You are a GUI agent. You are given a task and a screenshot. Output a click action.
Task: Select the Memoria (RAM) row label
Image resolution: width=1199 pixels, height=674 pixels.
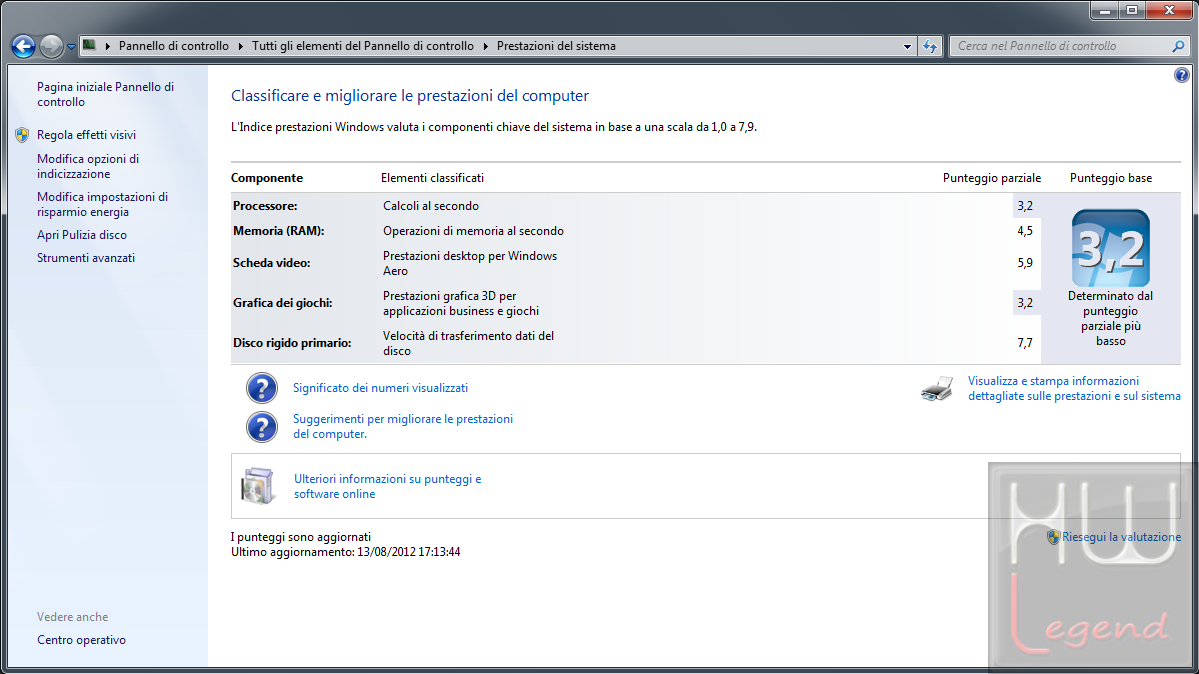(278, 231)
